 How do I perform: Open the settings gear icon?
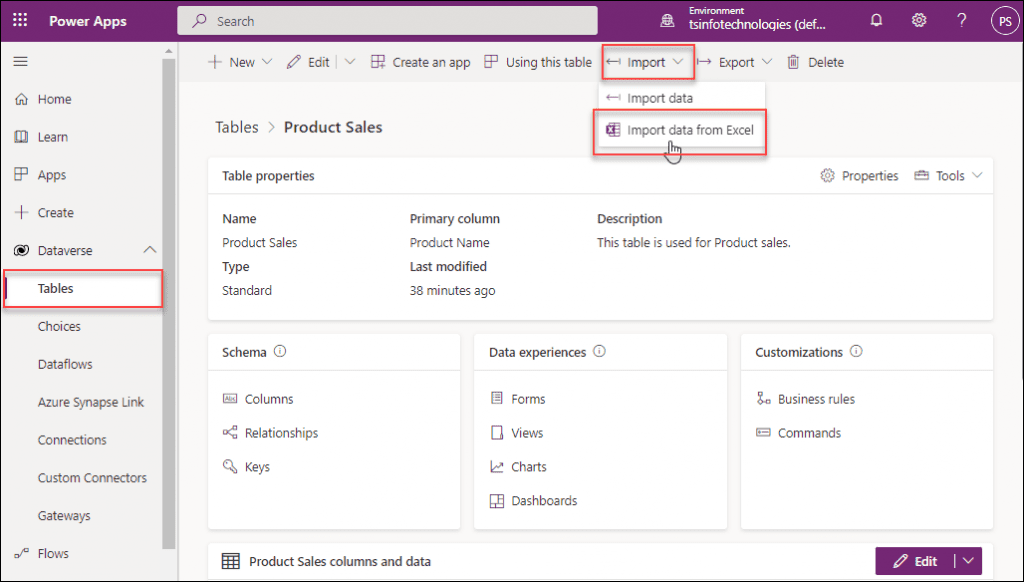coord(919,21)
